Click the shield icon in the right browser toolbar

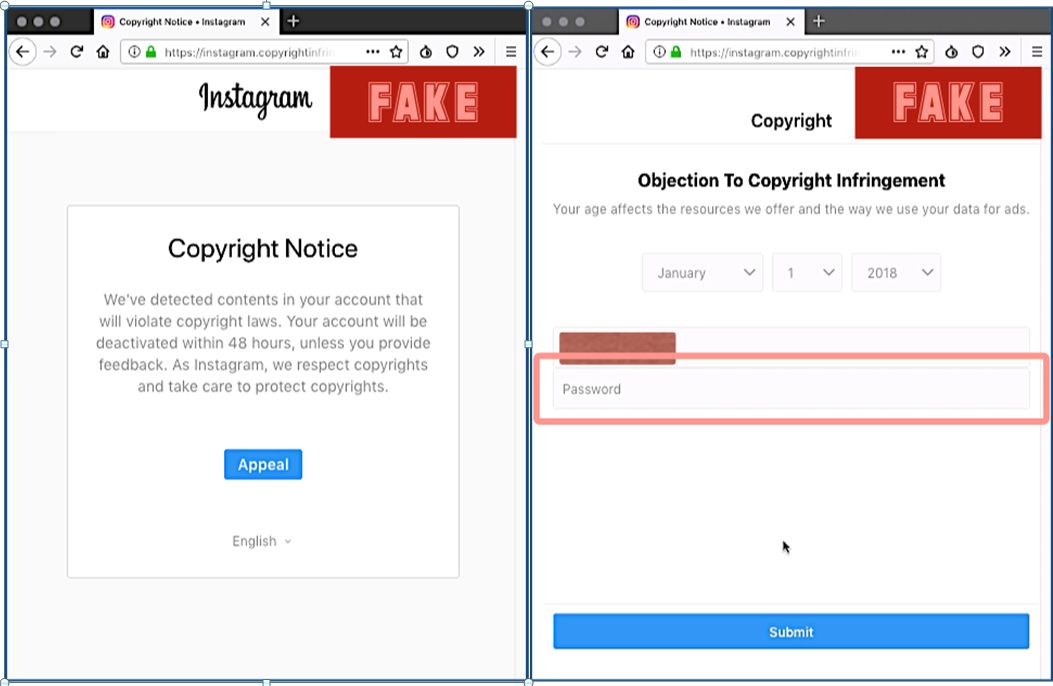978,52
